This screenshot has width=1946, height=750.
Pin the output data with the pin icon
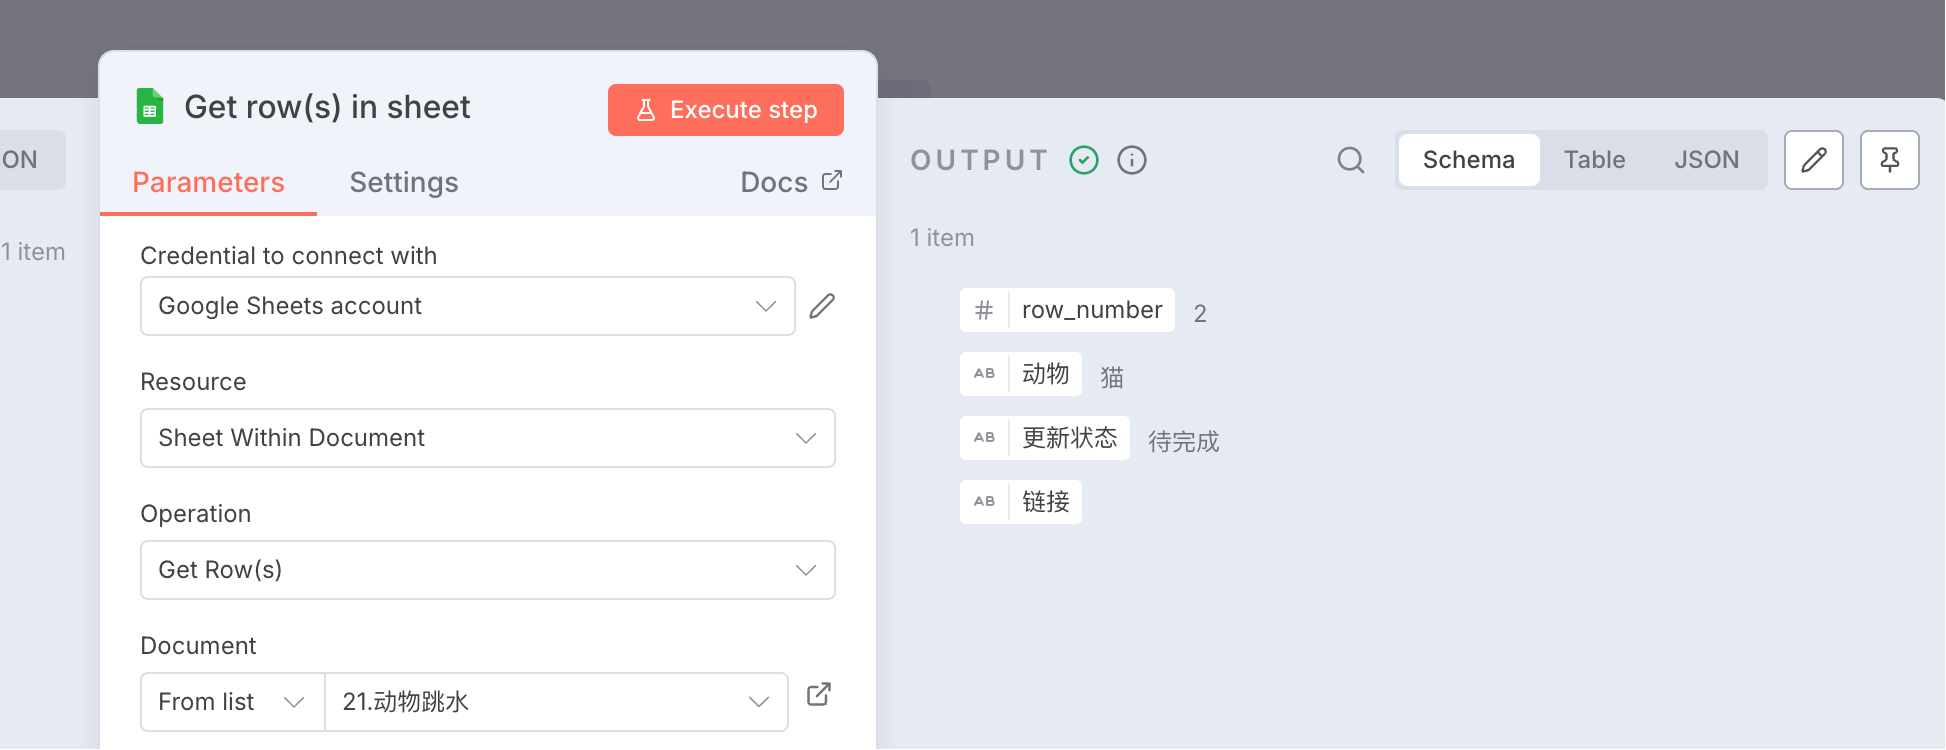(x=1890, y=160)
